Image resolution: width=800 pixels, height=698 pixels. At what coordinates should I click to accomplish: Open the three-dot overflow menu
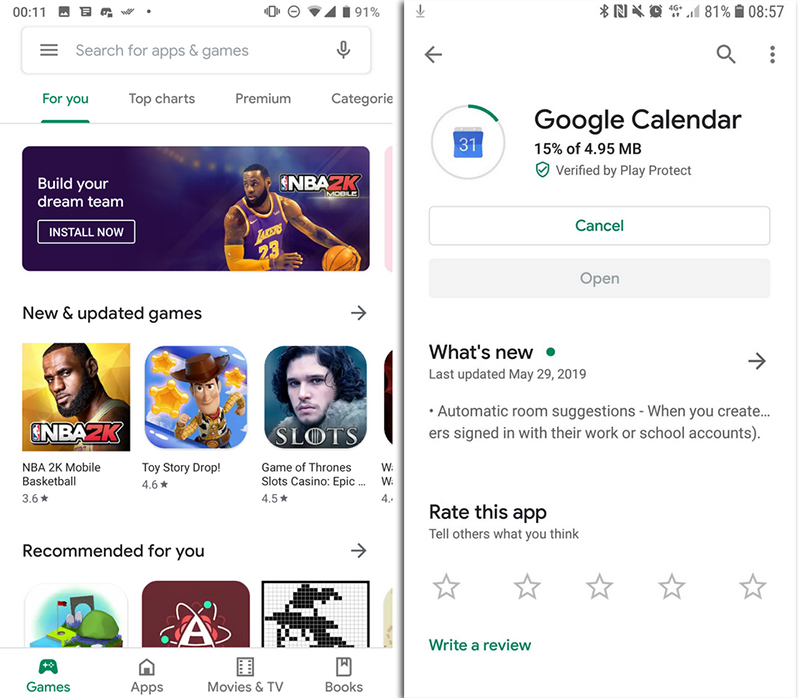pyautogui.click(x=772, y=54)
